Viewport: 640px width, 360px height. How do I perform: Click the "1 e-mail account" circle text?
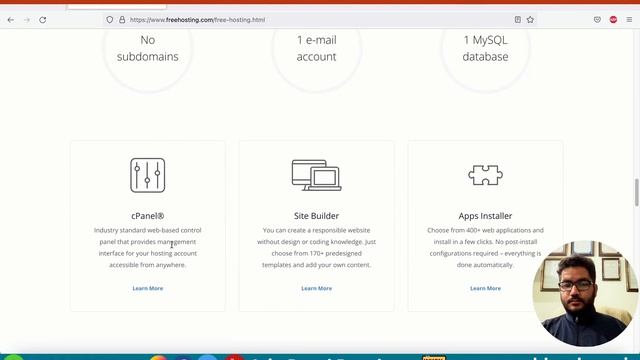316,48
